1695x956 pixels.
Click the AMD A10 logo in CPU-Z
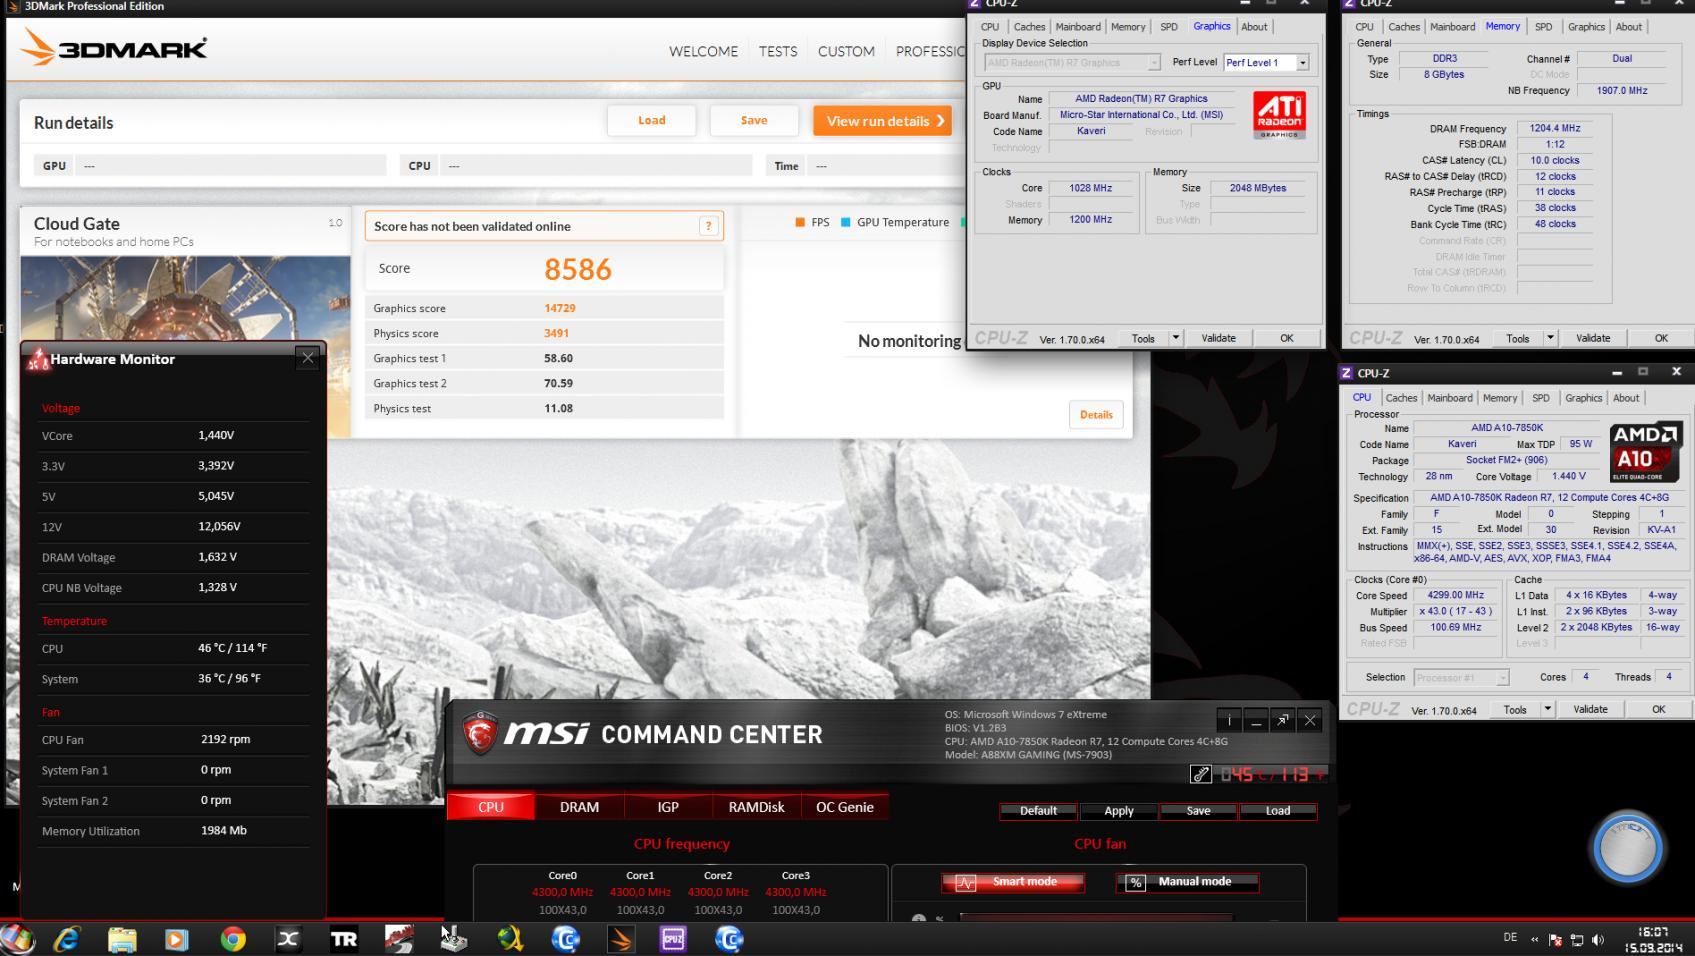point(1646,451)
